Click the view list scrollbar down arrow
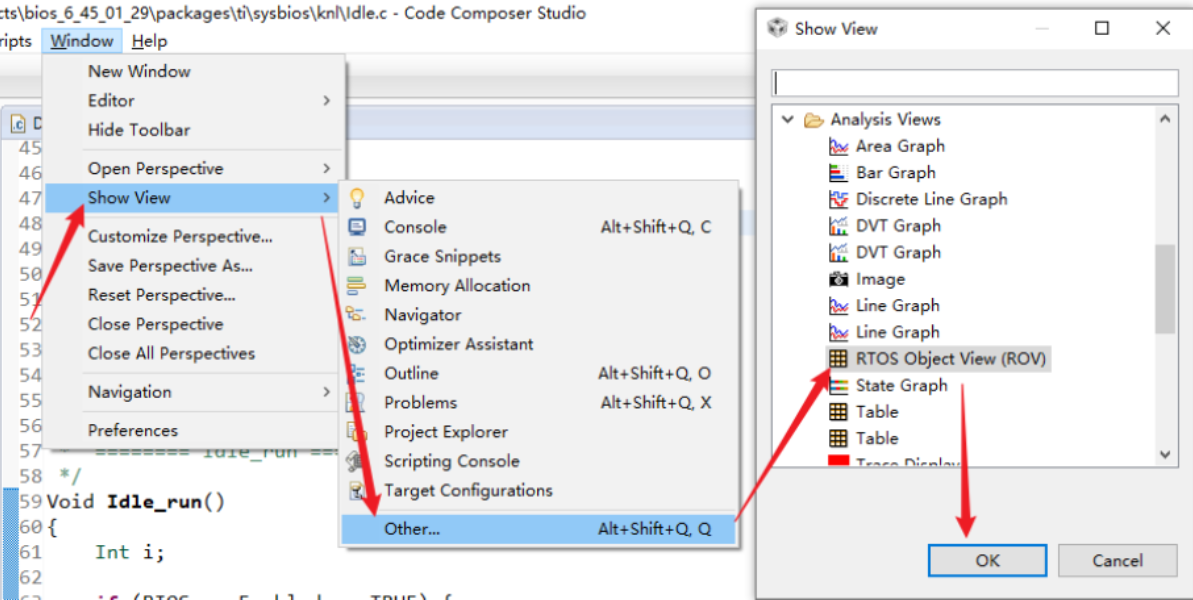 point(1165,453)
